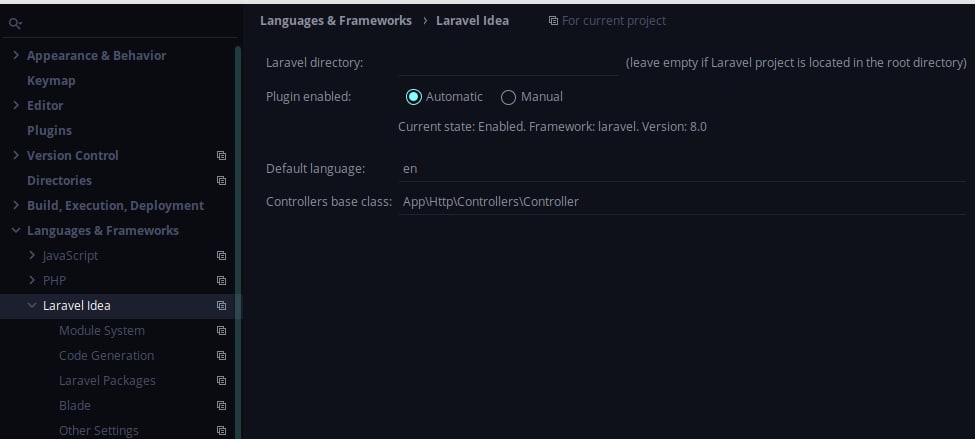Expand the Version Control section
Viewport: 975px width, 439px height.
[16, 155]
